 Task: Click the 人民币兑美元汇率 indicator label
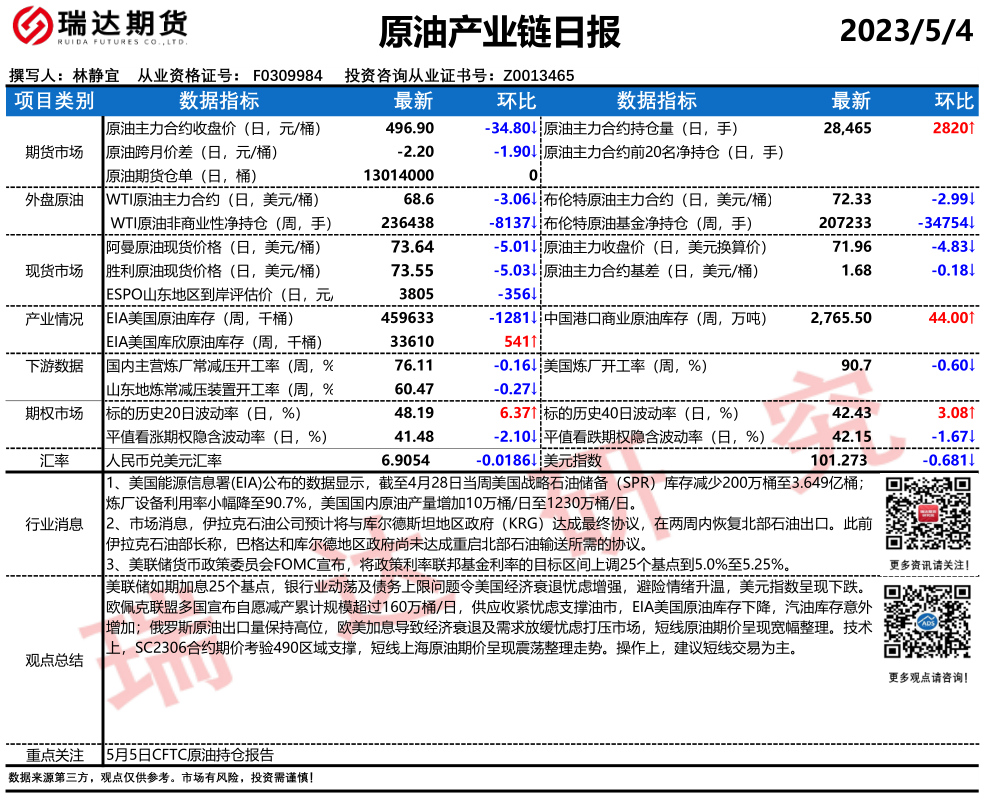(x=164, y=460)
